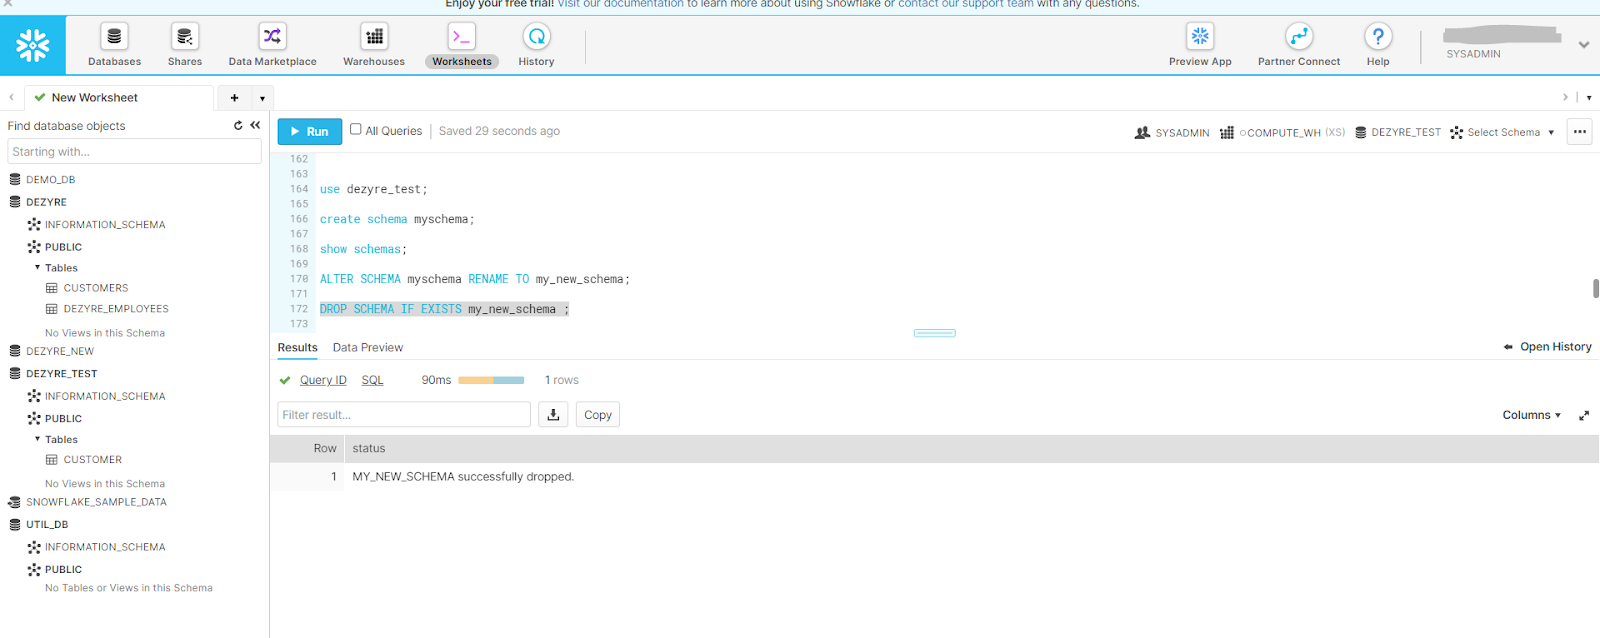Toggle the All Queries checkbox
Image resolution: width=1600 pixels, height=638 pixels.
point(355,130)
